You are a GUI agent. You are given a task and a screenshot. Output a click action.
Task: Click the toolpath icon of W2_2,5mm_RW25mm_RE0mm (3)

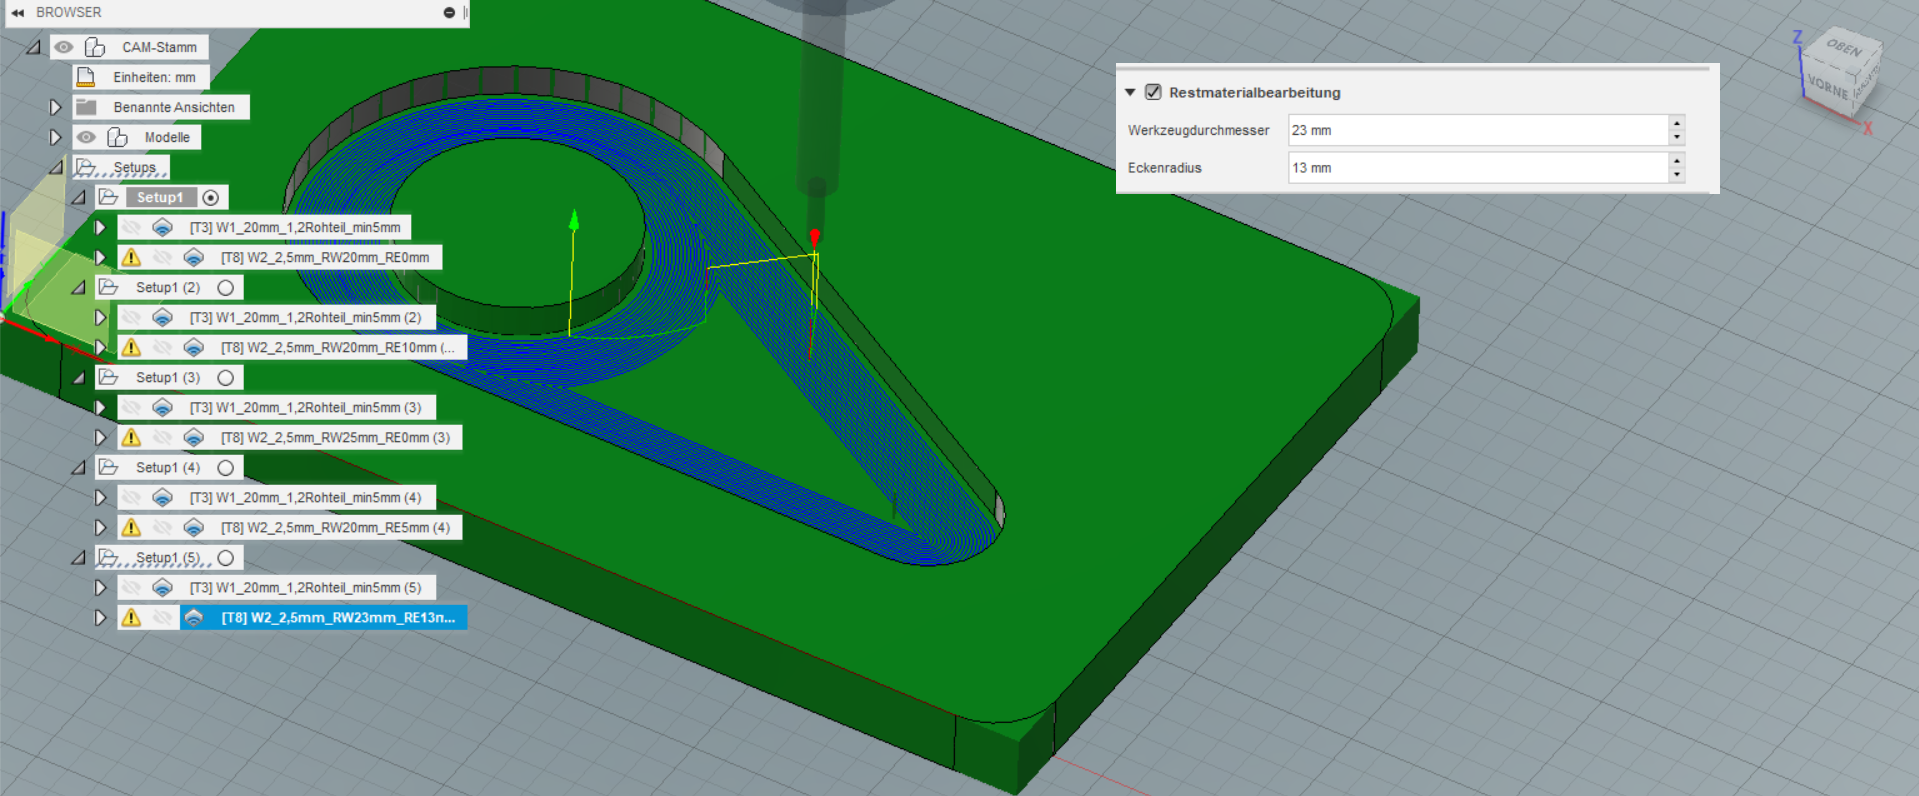pos(194,437)
